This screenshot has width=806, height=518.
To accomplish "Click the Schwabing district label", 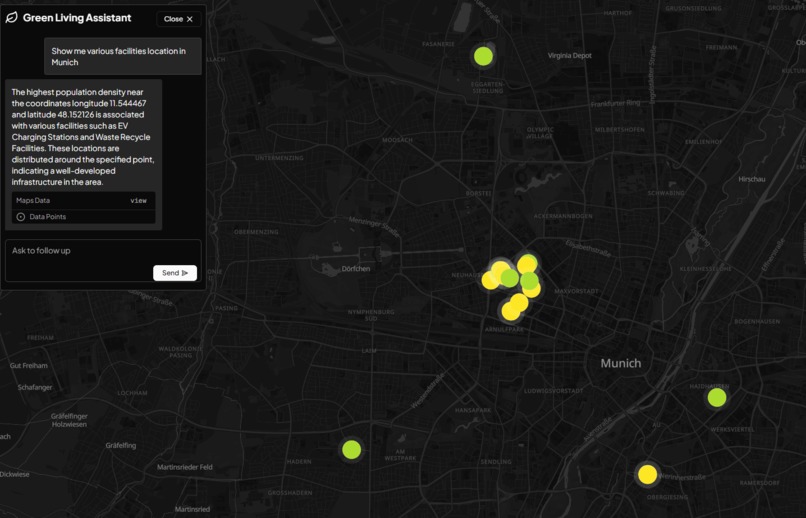I will tap(666, 193).
